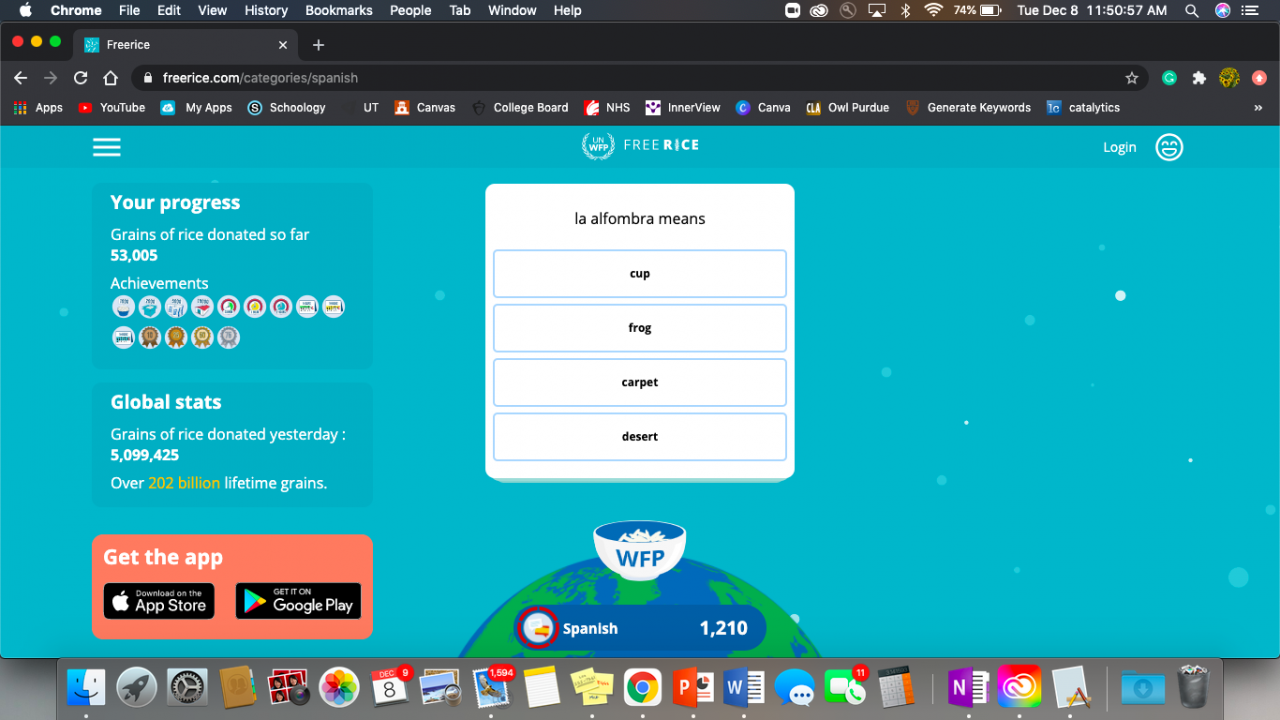Open the People menu
Screen dimensions: 1280x720
click(411, 10)
